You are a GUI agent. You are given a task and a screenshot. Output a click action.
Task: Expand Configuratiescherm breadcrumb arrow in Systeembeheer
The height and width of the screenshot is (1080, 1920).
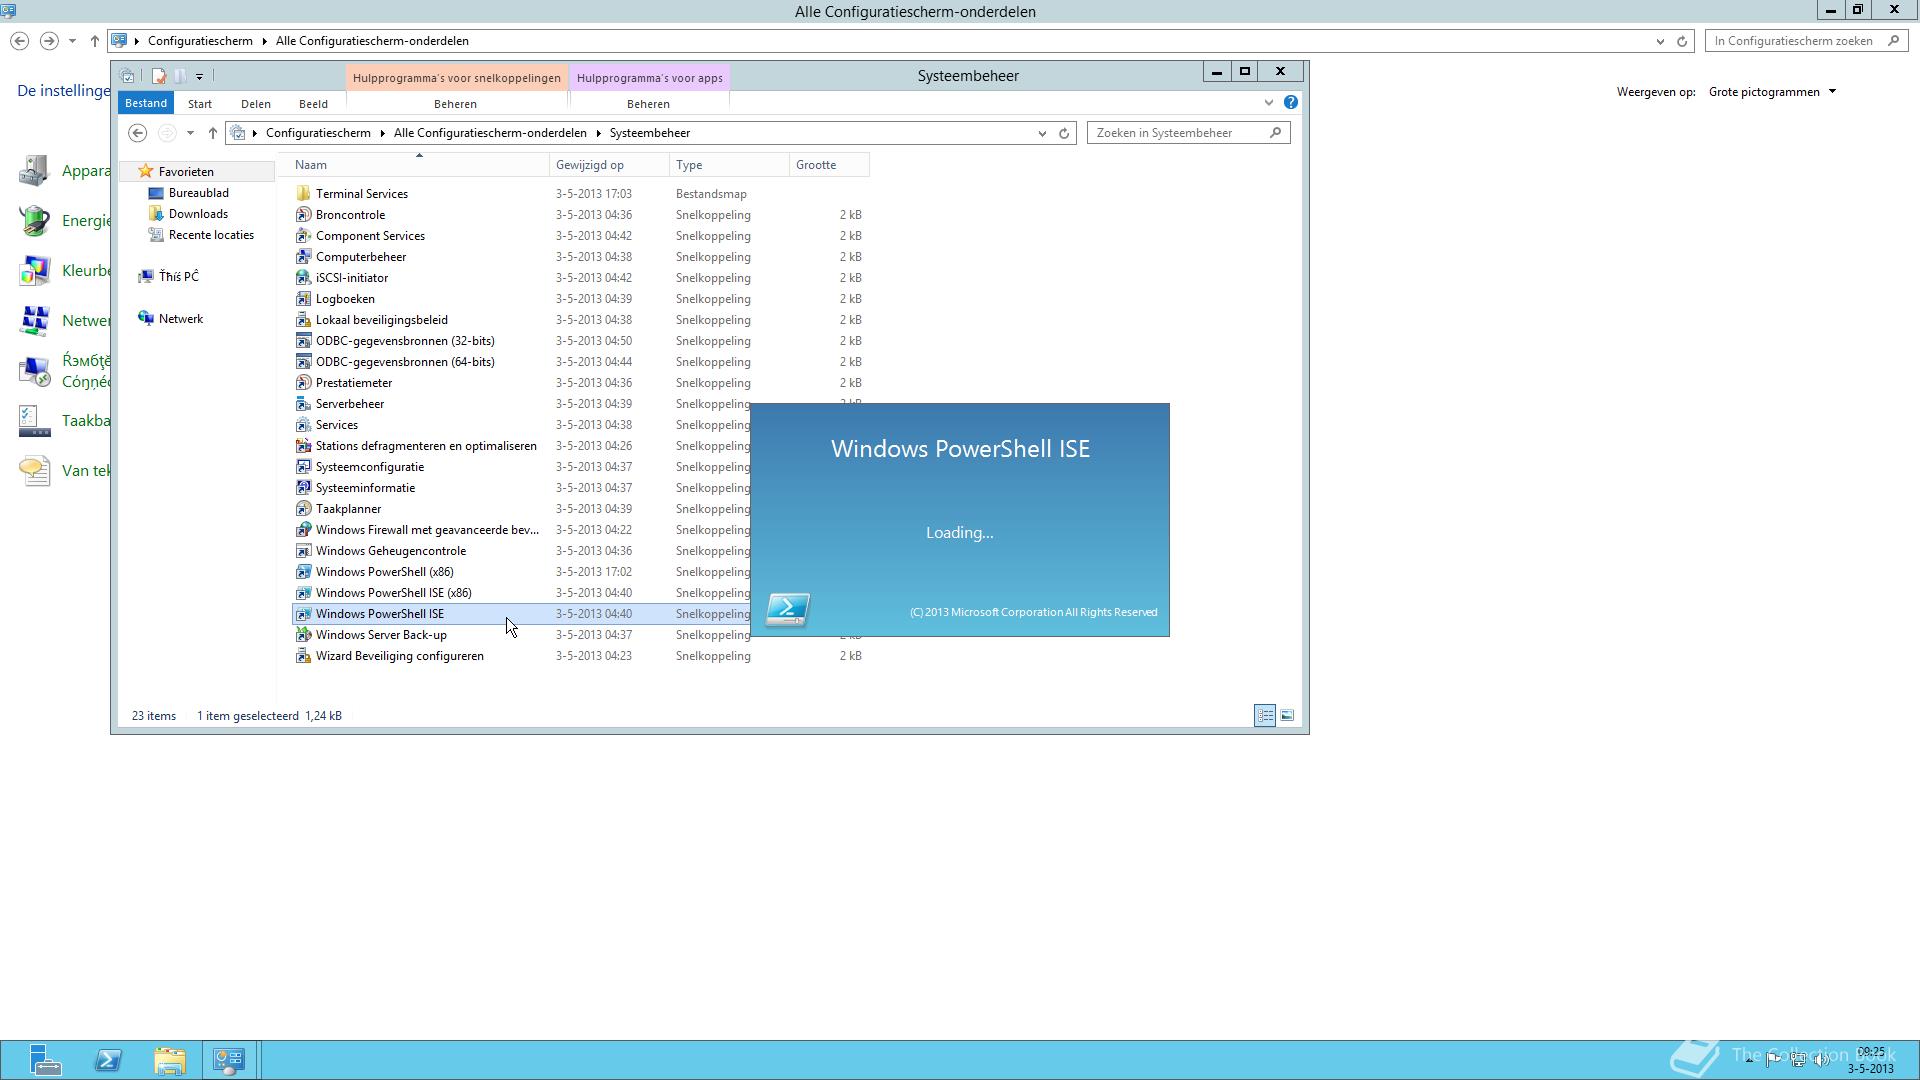[383, 133]
